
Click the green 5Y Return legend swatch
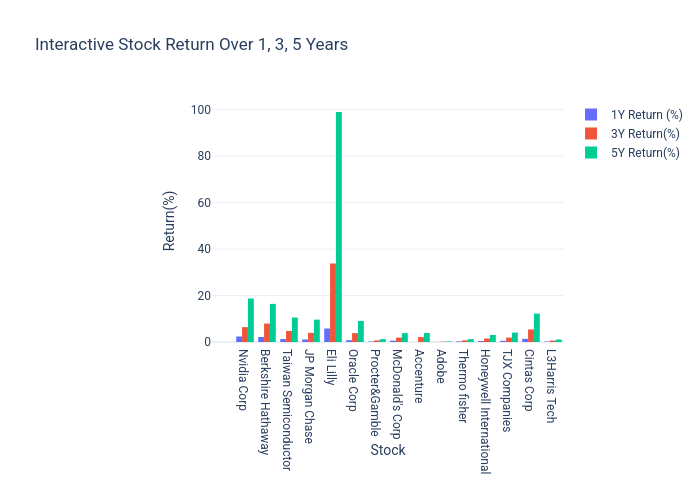point(591,153)
